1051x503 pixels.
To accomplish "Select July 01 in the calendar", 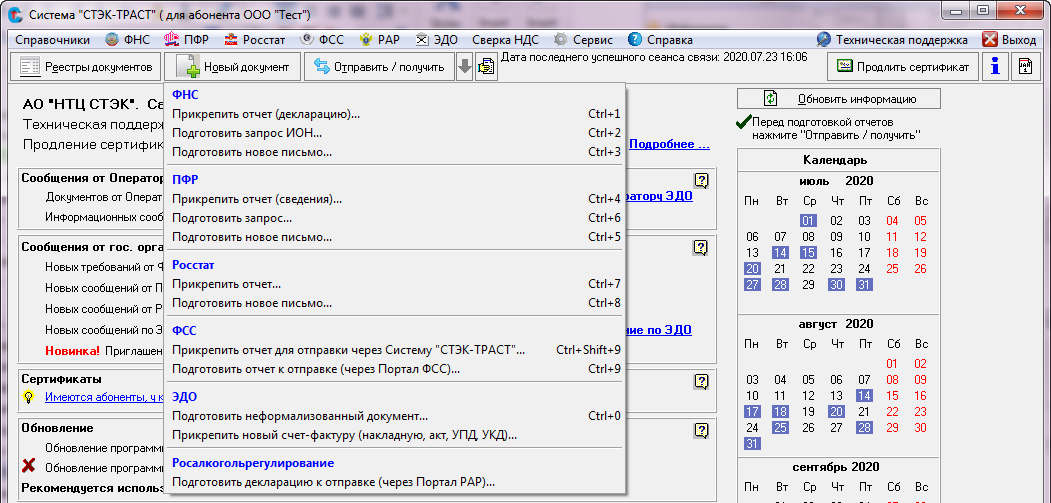I will [x=808, y=221].
